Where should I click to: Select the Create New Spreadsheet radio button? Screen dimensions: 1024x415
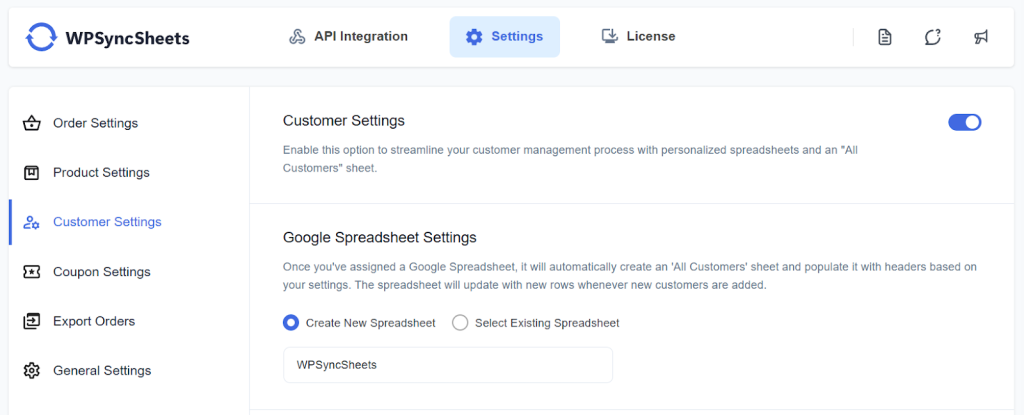(x=291, y=323)
